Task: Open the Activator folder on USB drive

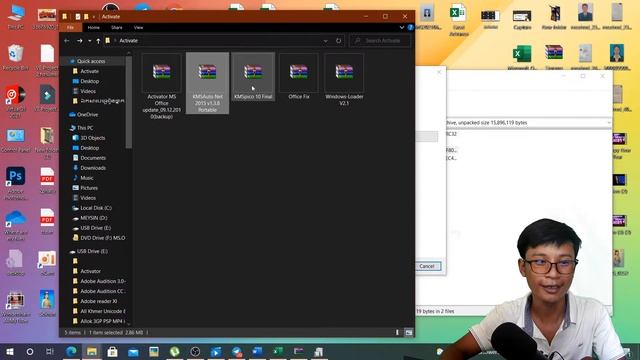Action: (90, 271)
